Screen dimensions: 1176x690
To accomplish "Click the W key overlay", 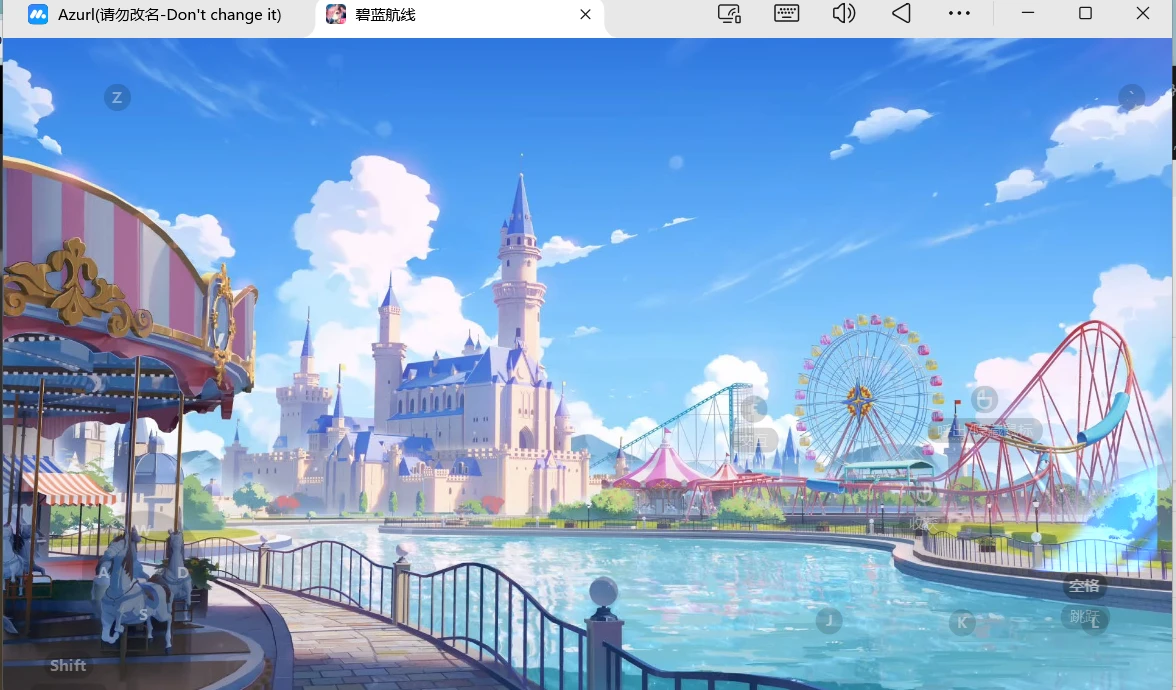I will tap(143, 530).
